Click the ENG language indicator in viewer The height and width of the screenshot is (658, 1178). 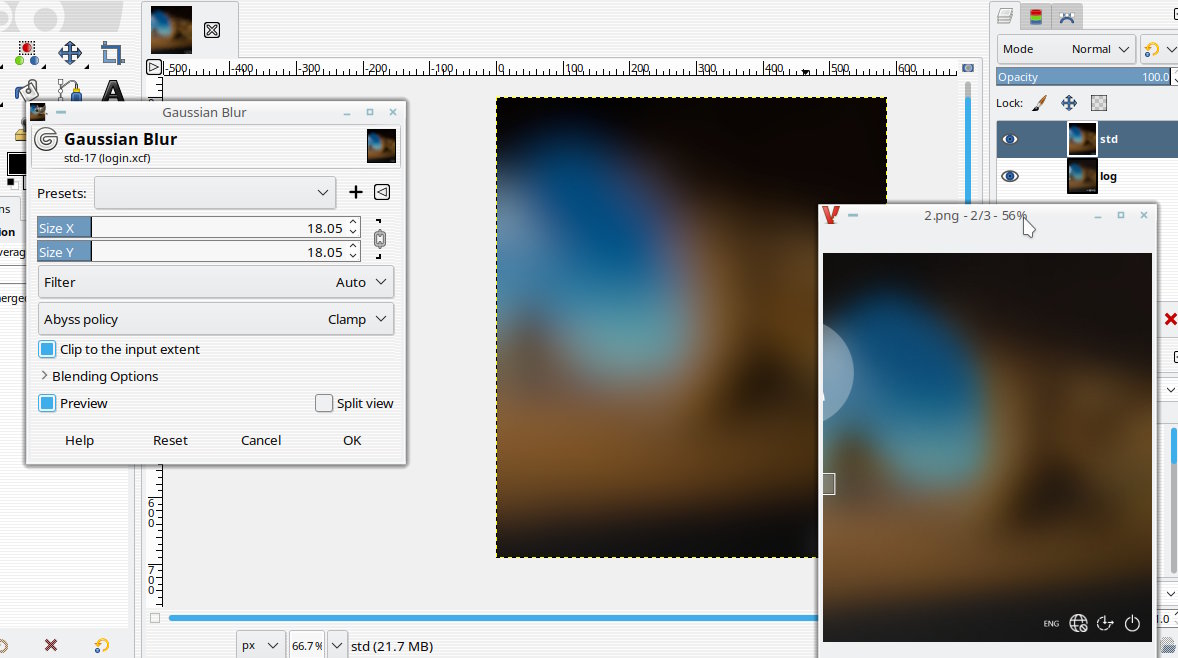tap(1051, 623)
